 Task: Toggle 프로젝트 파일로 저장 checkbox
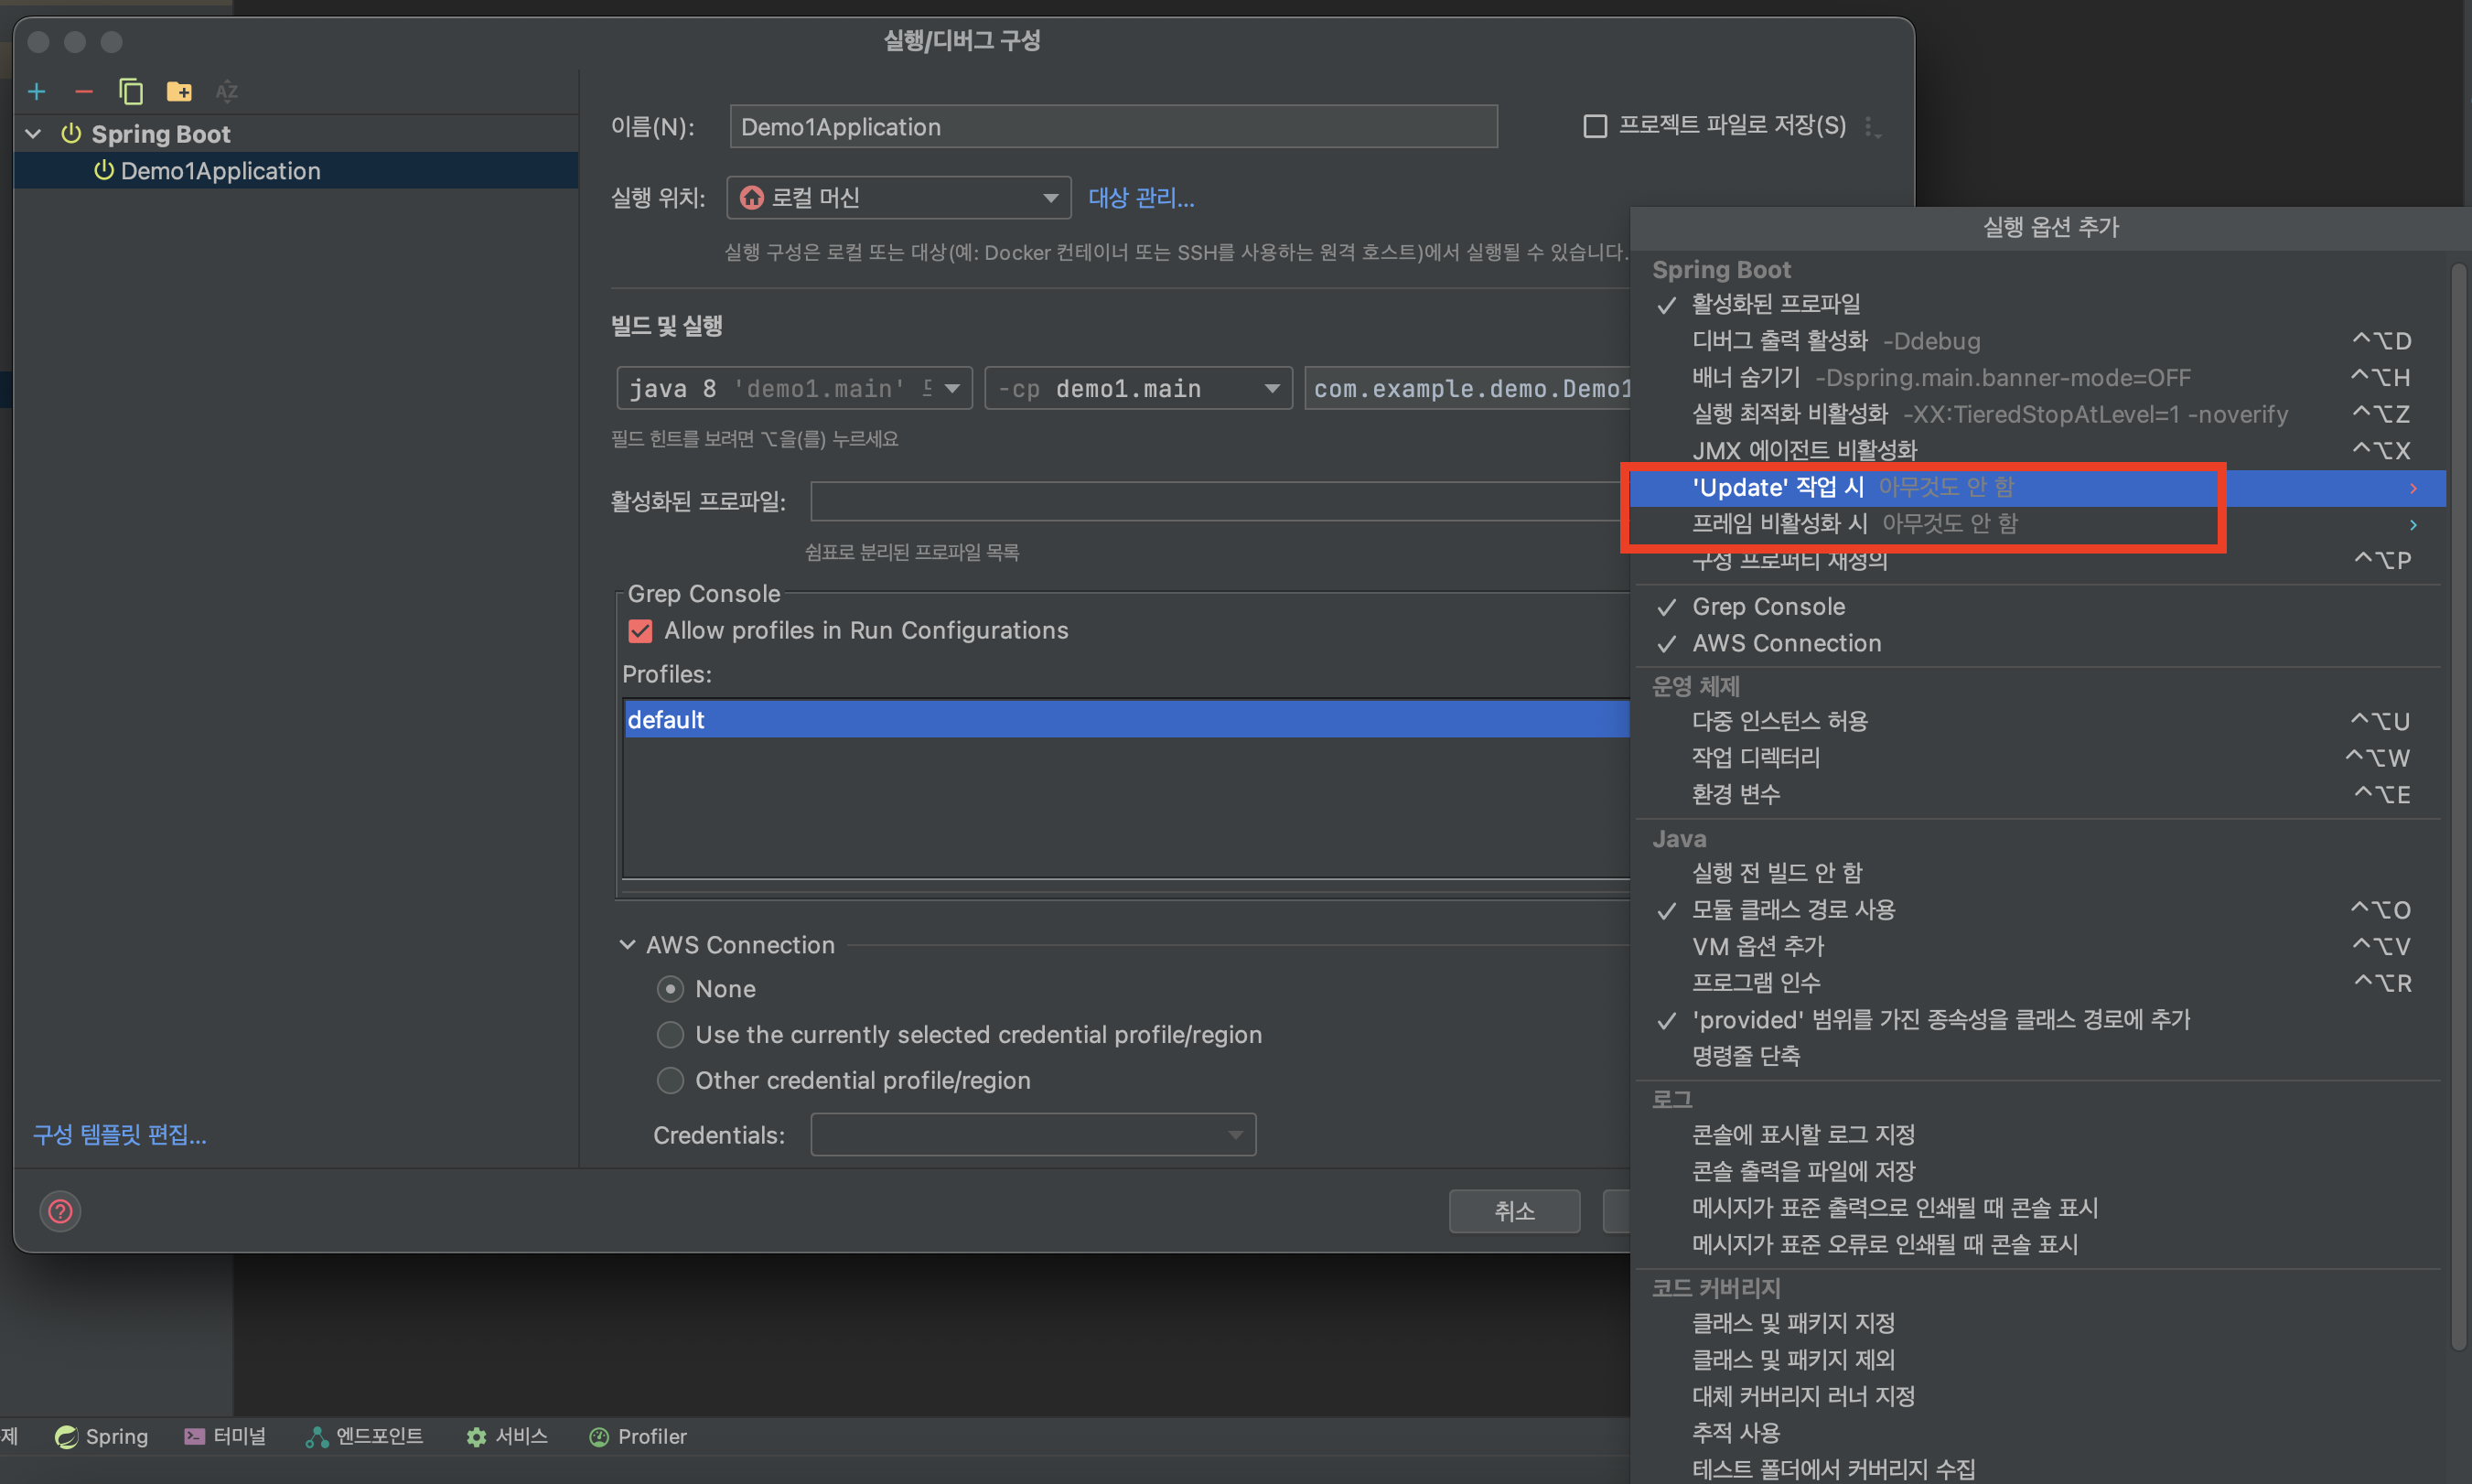click(x=1595, y=126)
